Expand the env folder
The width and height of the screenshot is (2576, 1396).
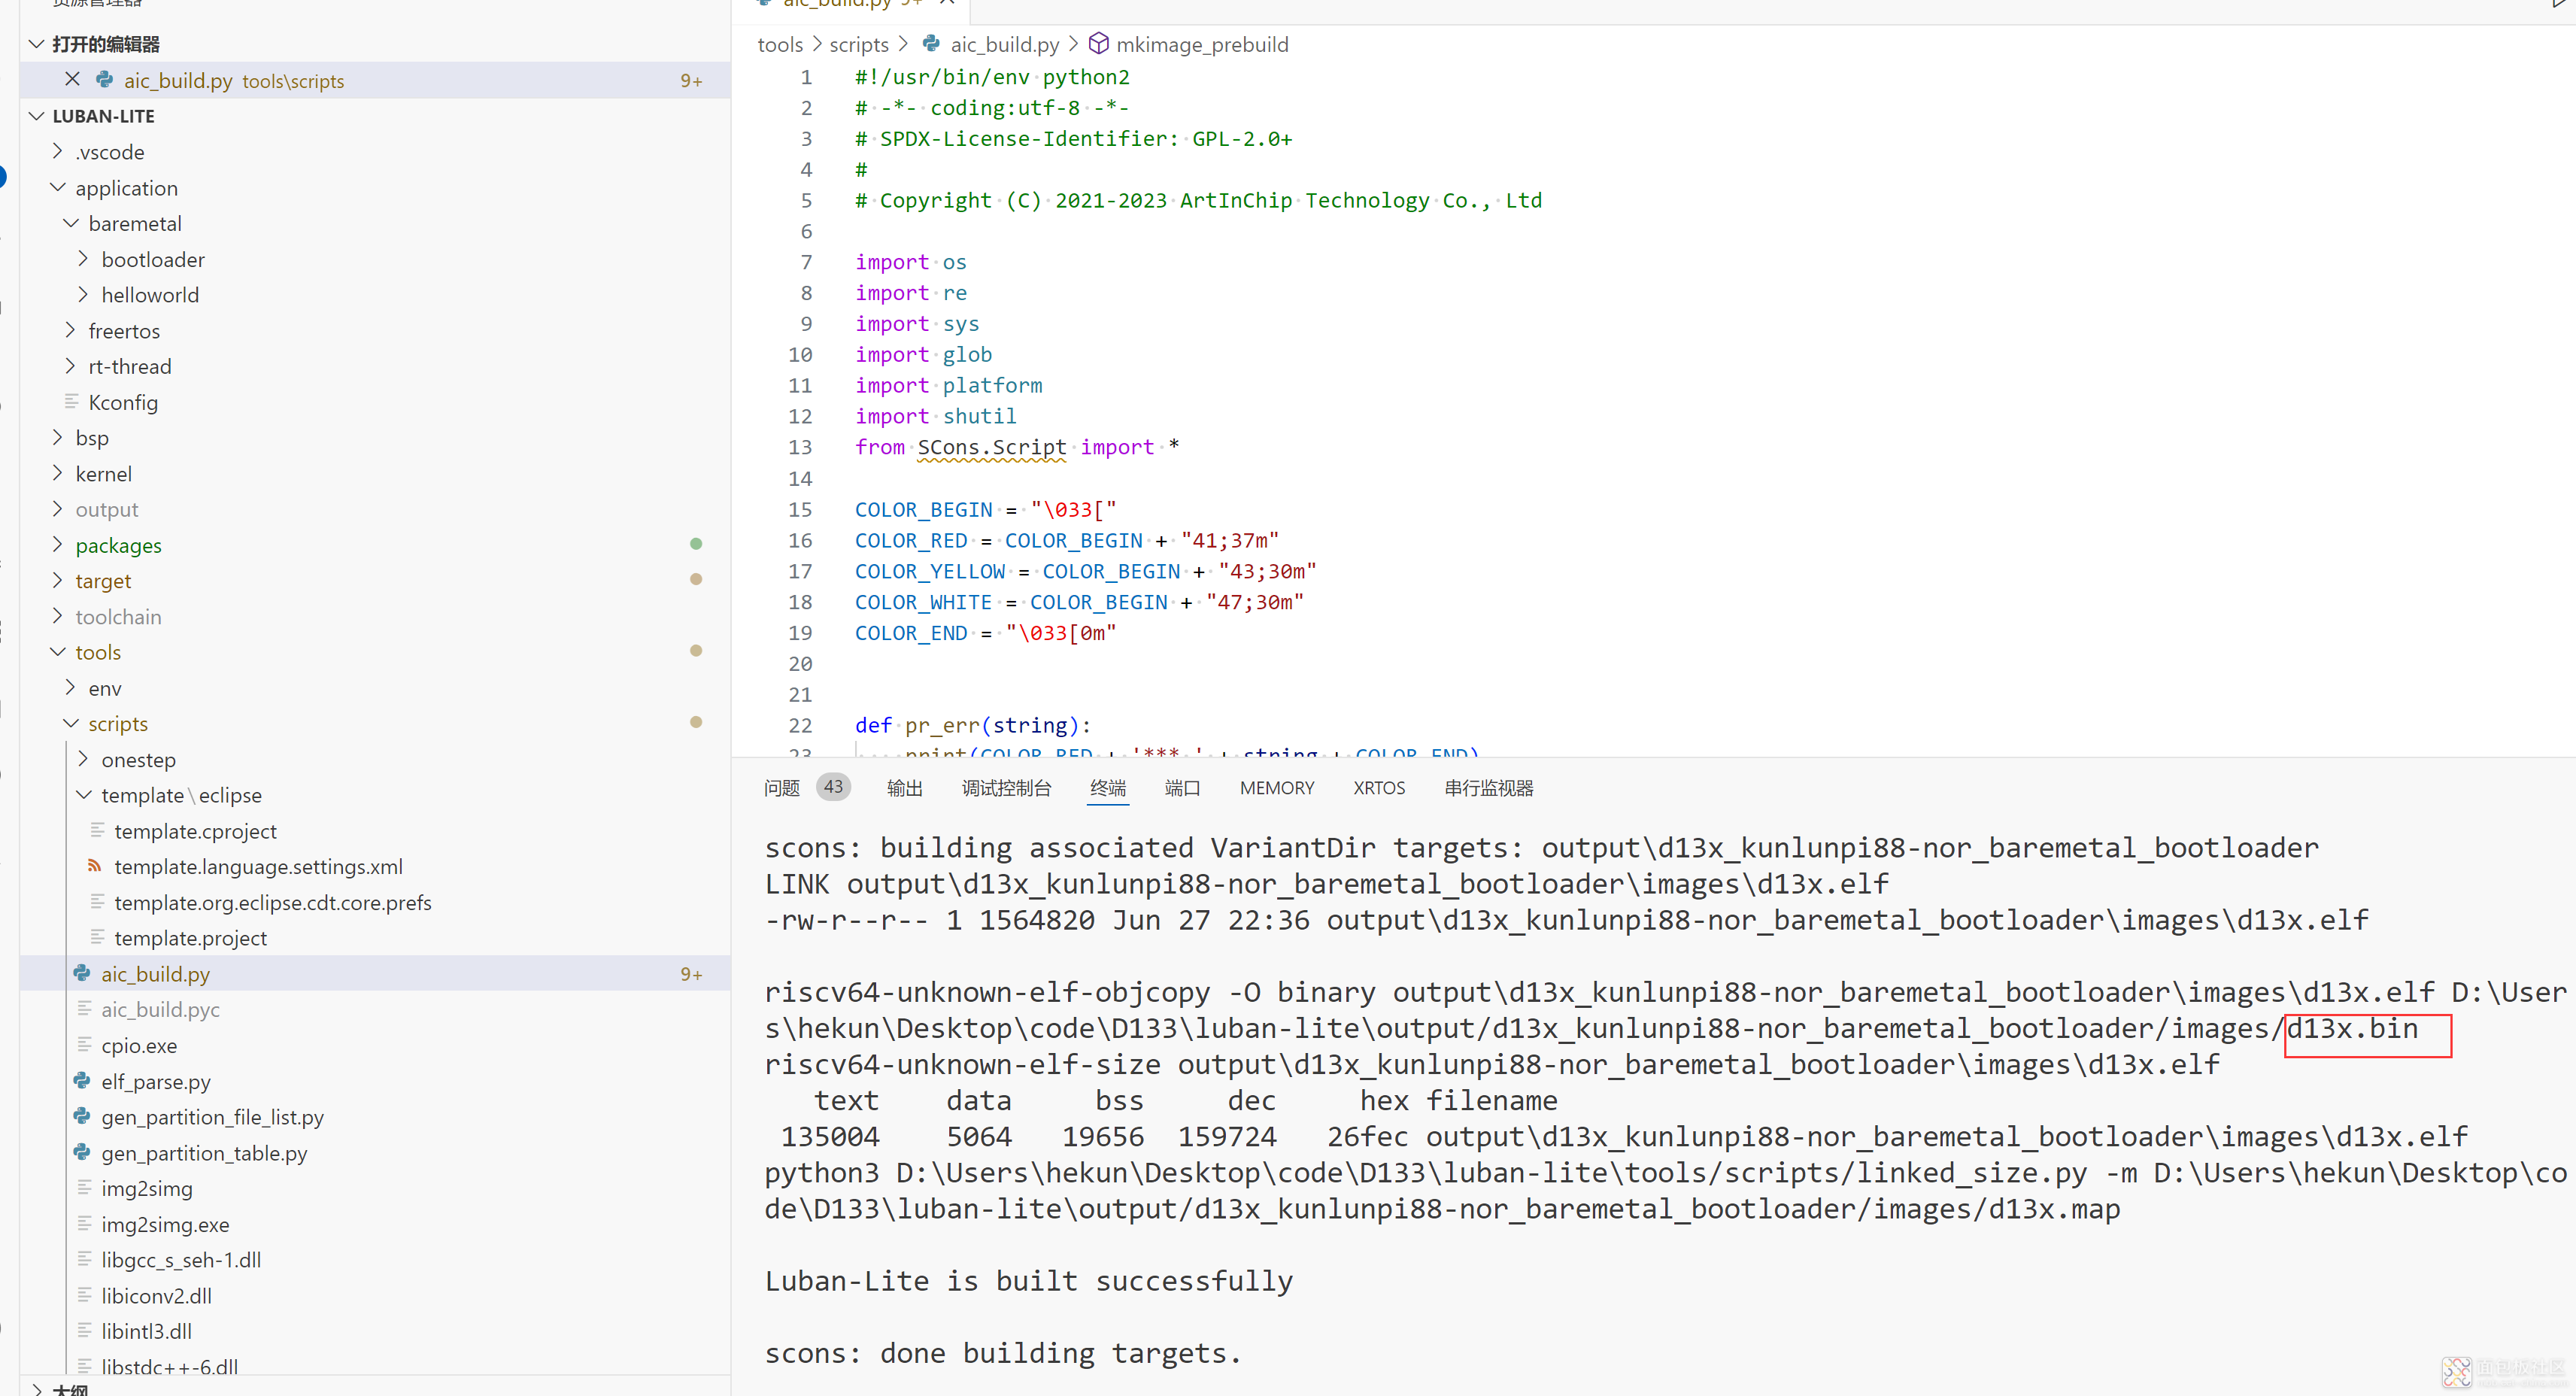pos(70,687)
